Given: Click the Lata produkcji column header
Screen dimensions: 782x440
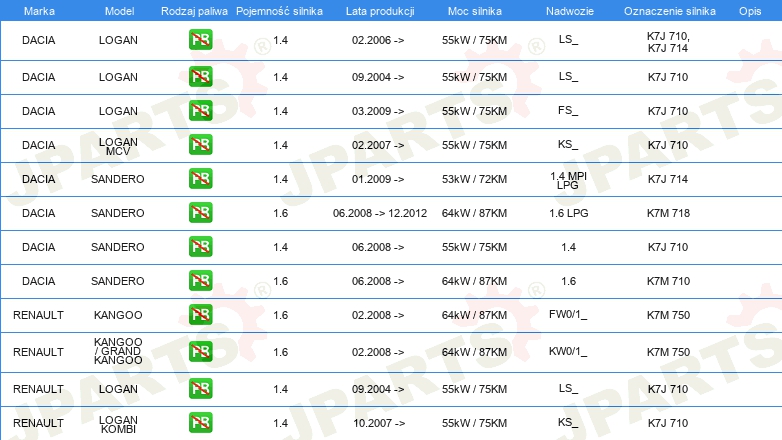Looking at the screenshot, I should point(380,11).
